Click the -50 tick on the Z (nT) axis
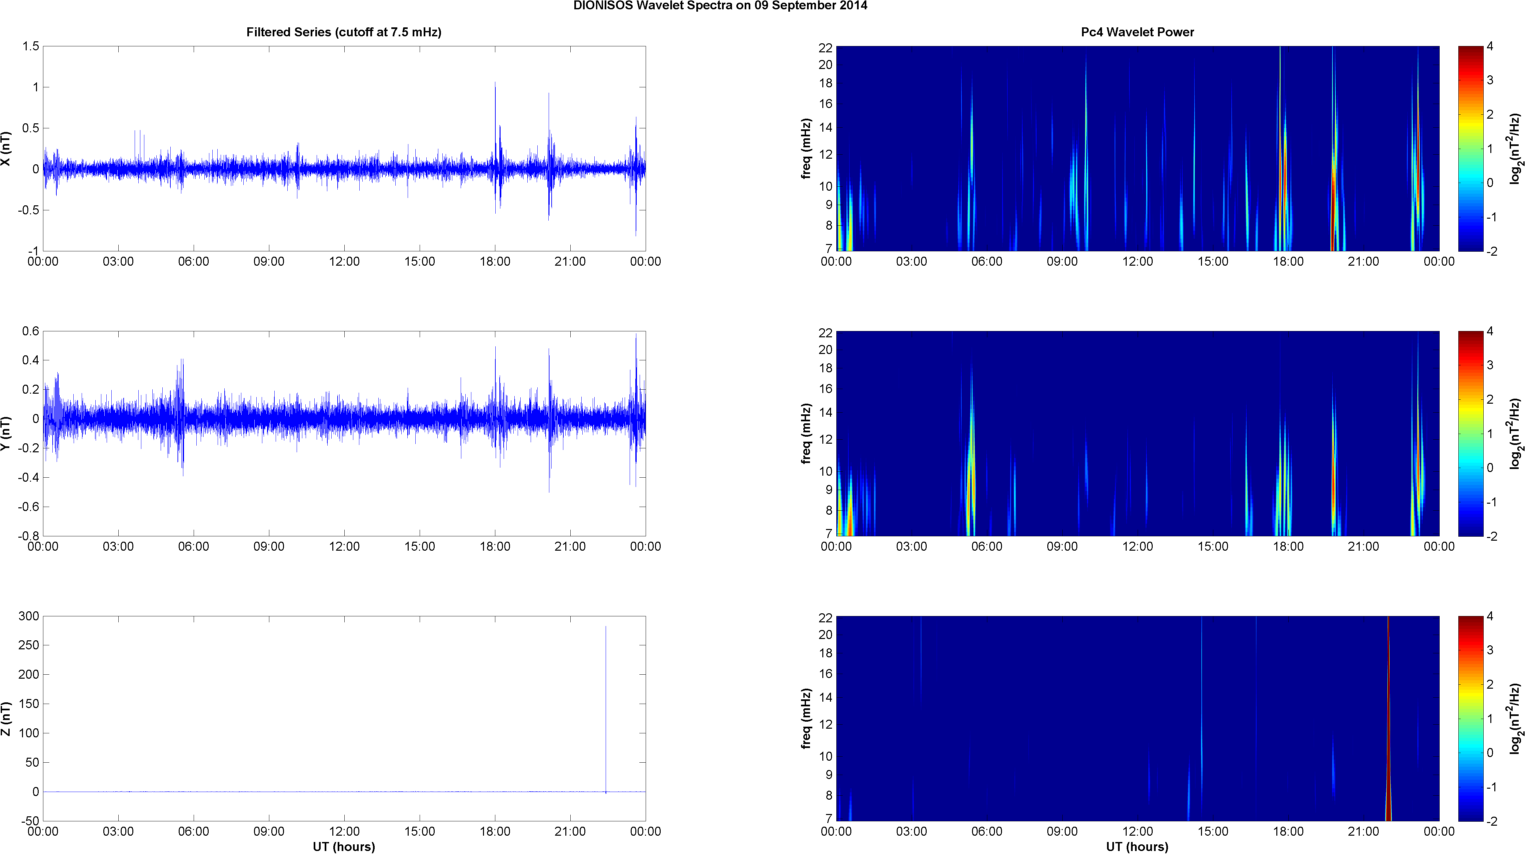The height and width of the screenshot is (854, 1525). coord(28,821)
